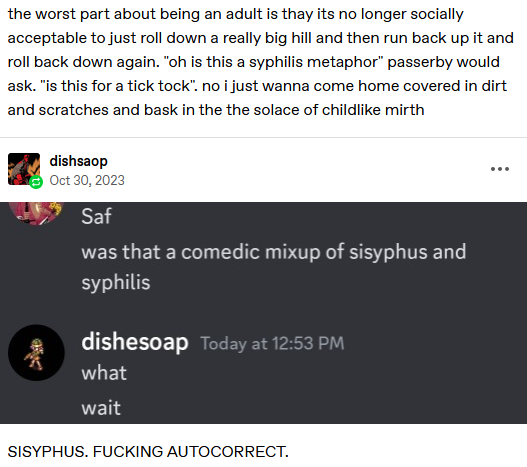Click the "wait" chat message
527x467 pixels.
(101, 408)
